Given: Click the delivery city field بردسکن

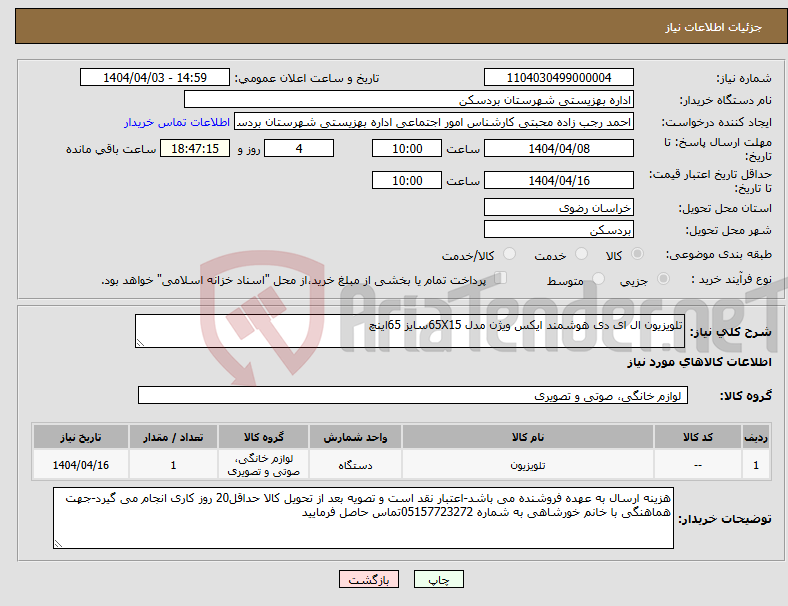Looking at the screenshot, I should 558,229.
